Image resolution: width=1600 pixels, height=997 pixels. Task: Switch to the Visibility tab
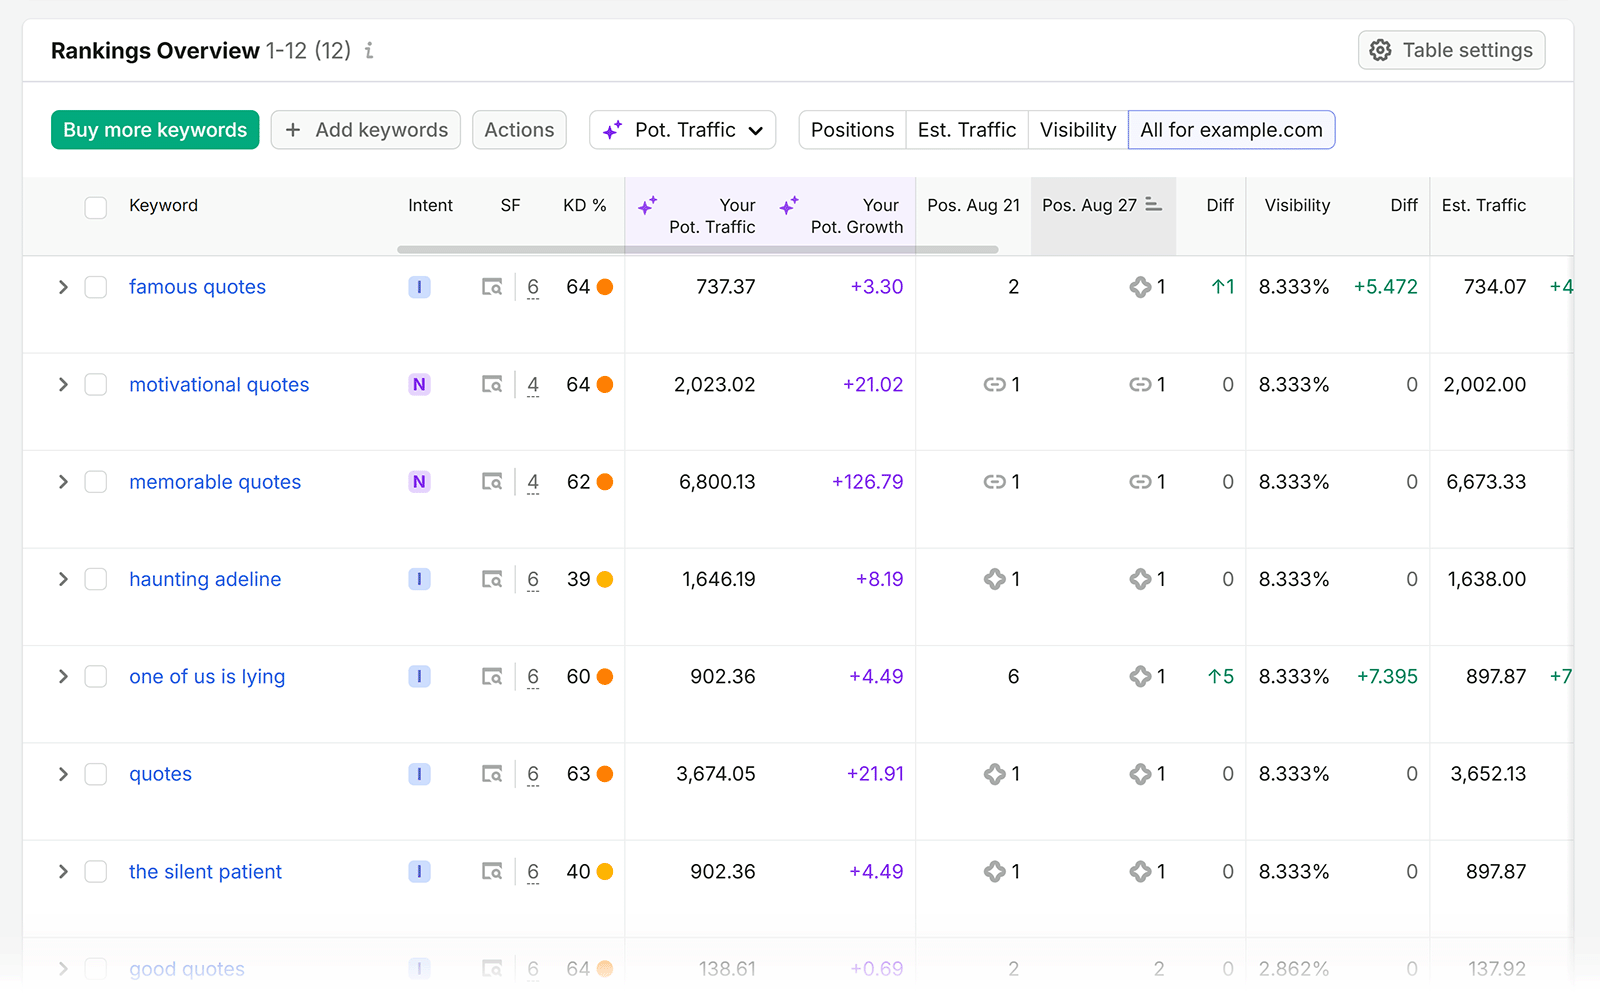[1078, 130]
